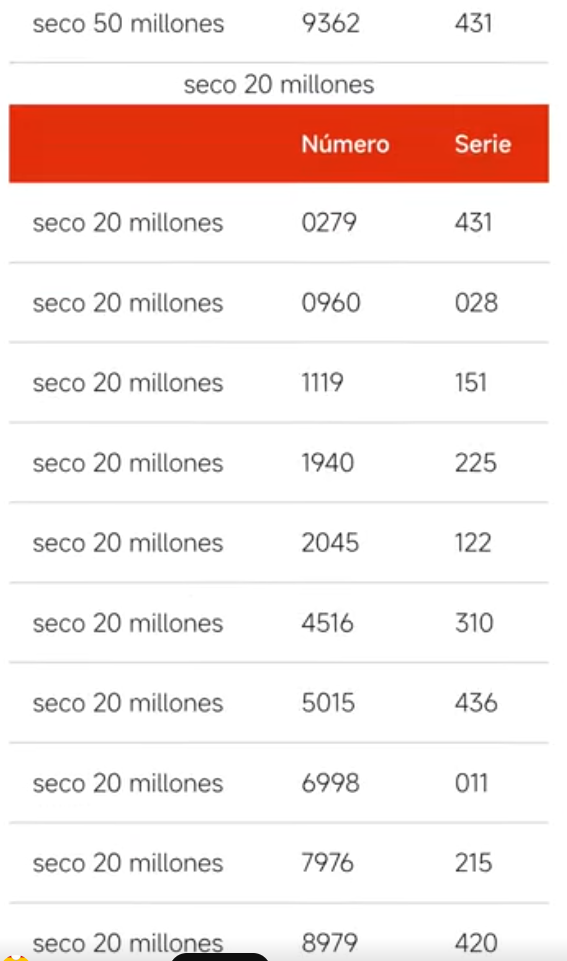The image size is (567, 961).
Task: Click number 0279 in the table
Action: tap(329, 222)
